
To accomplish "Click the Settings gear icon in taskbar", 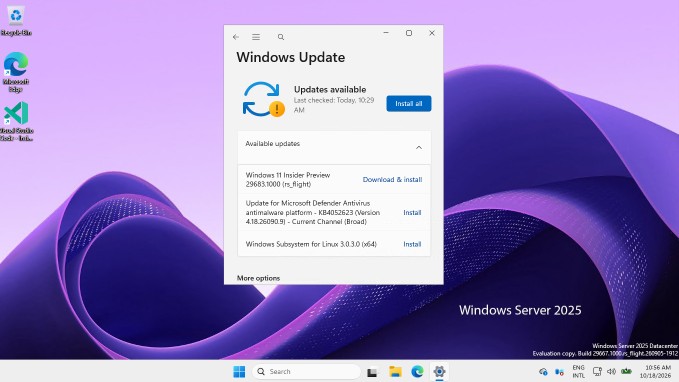I will coord(439,372).
